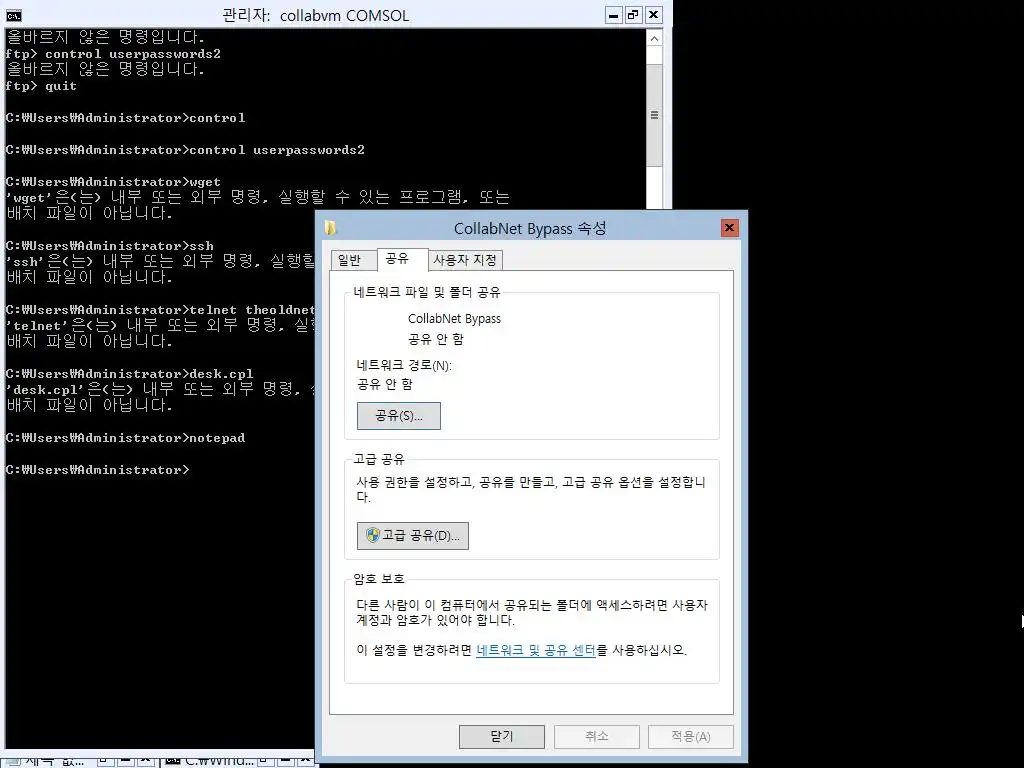Click the 'ftp> quit' line in console
Image resolution: width=1024 pixels, height=768 pixels.
pos(41,86)
